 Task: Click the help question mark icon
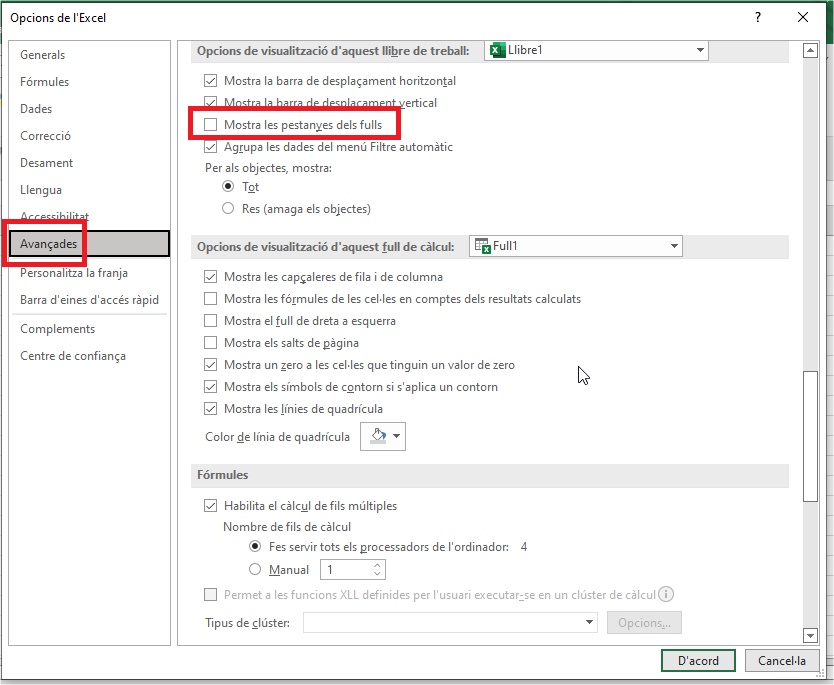758,17
